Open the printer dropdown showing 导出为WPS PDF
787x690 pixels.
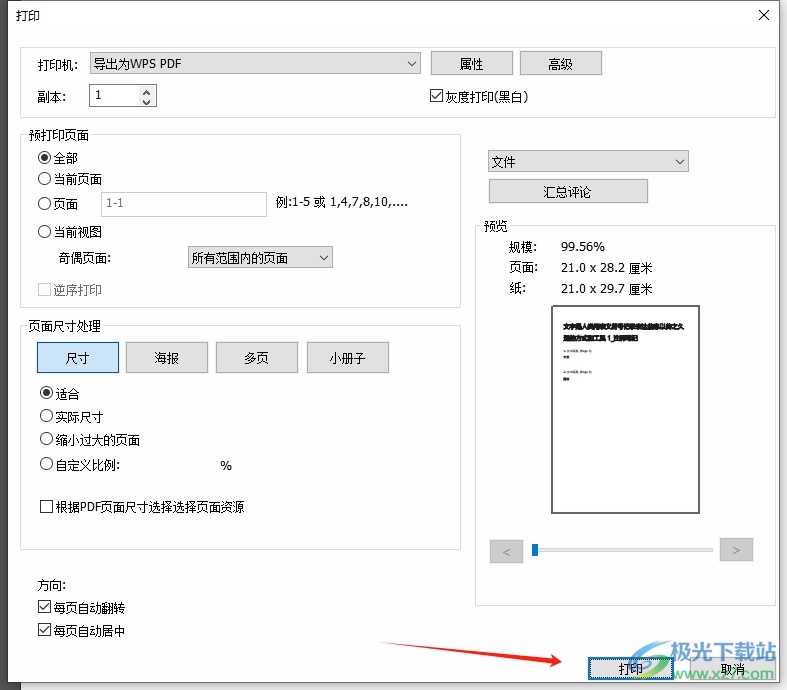pos(255,64)
